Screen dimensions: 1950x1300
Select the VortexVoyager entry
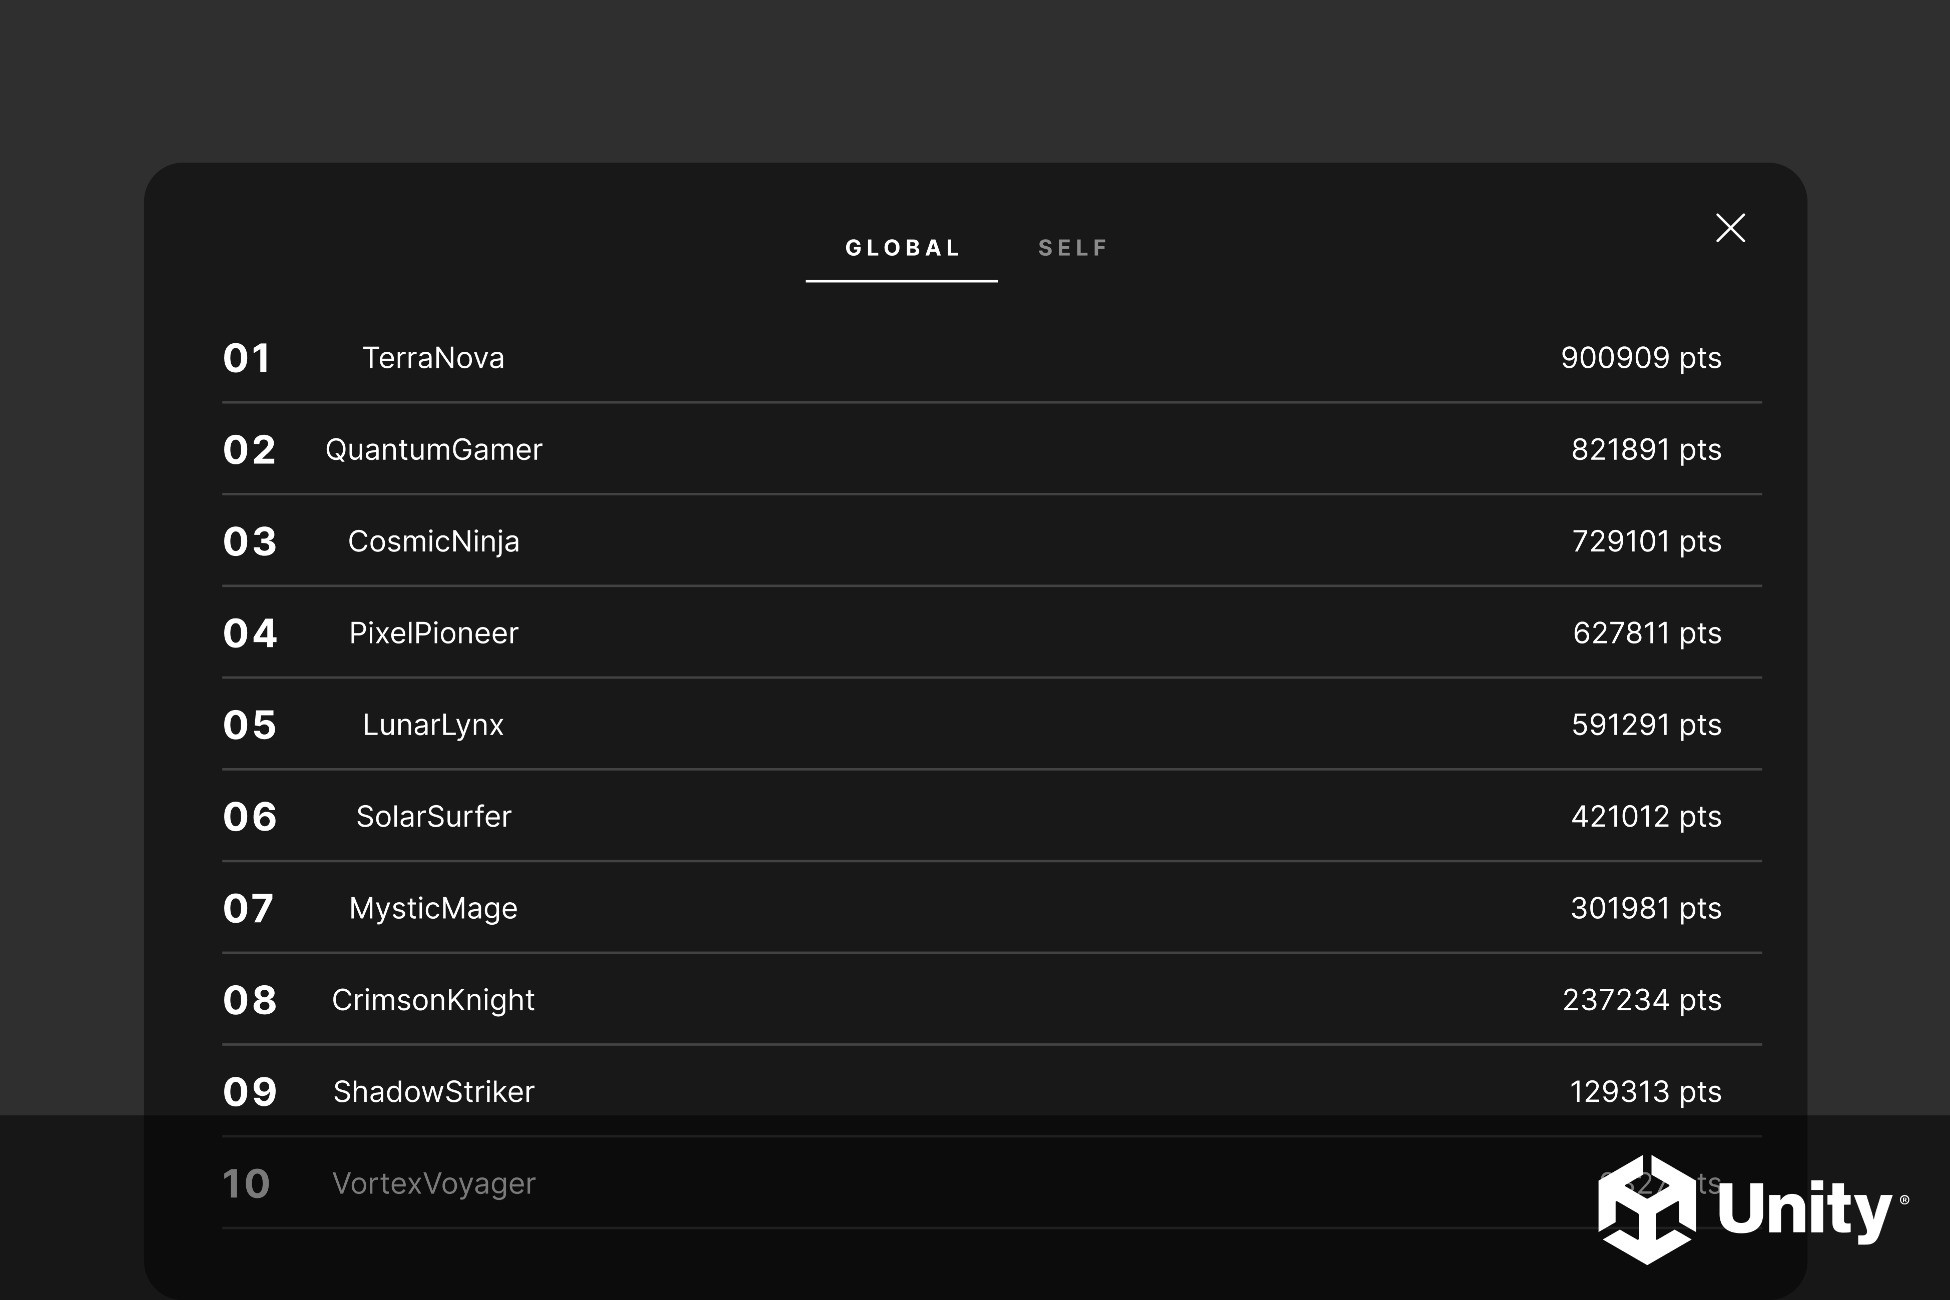click(433, 1184)
